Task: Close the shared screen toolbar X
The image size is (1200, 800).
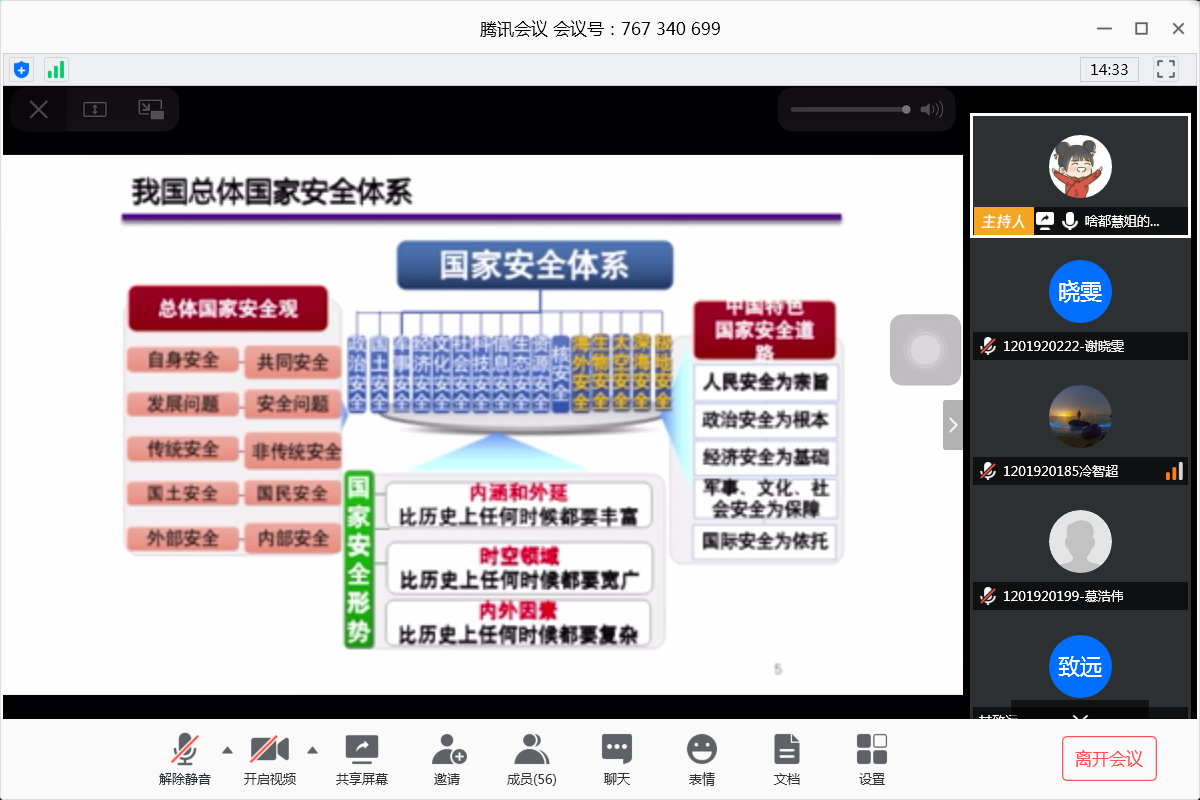Action: 39,110
